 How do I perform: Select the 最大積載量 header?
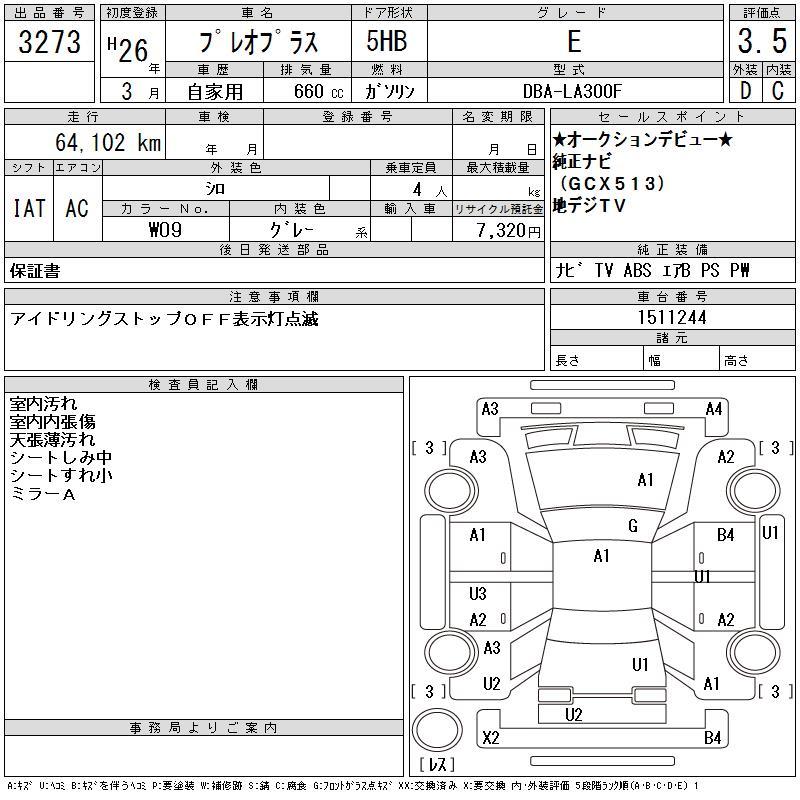(x=498, y=167)
